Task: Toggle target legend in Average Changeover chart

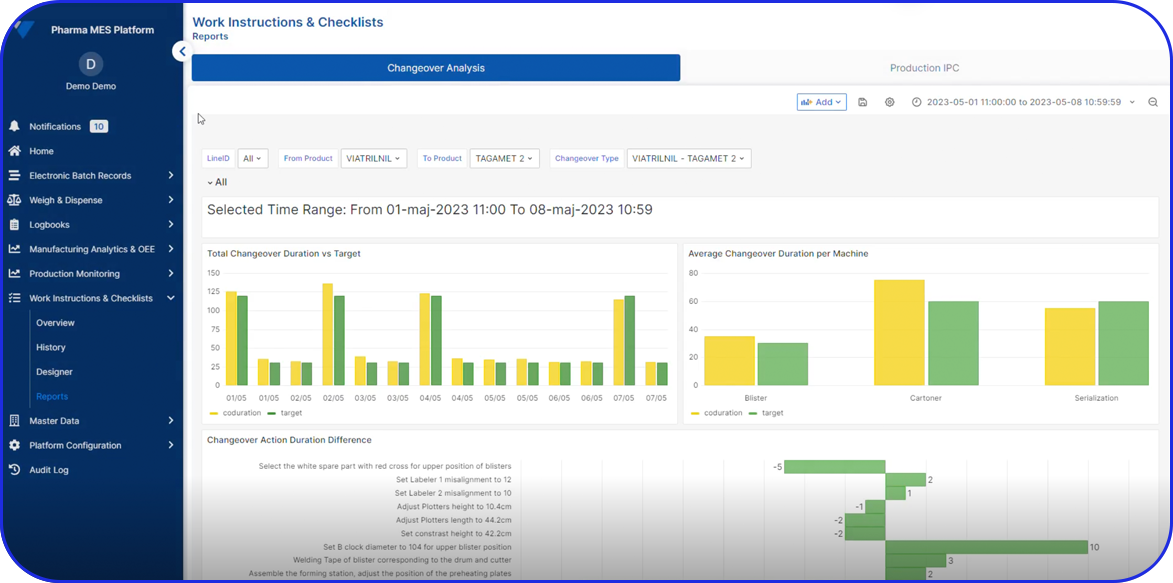Action: coord(767,413)
